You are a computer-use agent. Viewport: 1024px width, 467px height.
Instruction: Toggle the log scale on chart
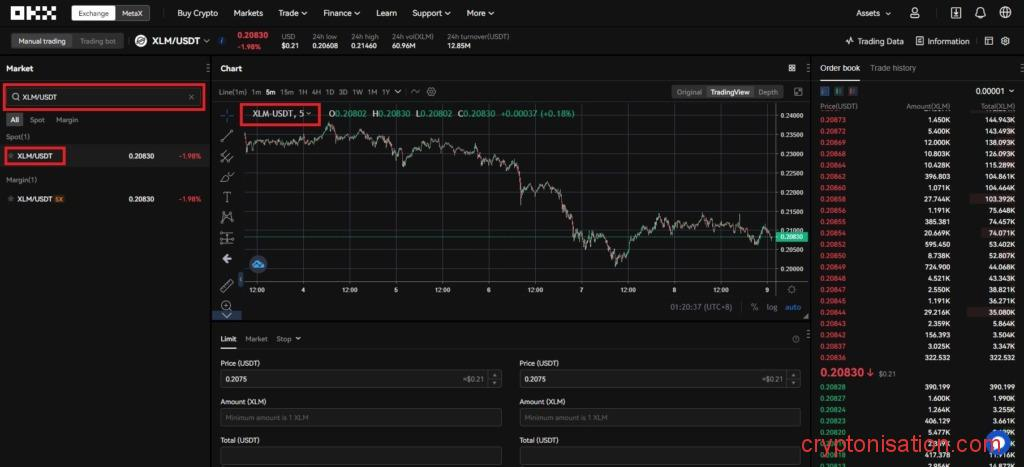click(772, 307)
